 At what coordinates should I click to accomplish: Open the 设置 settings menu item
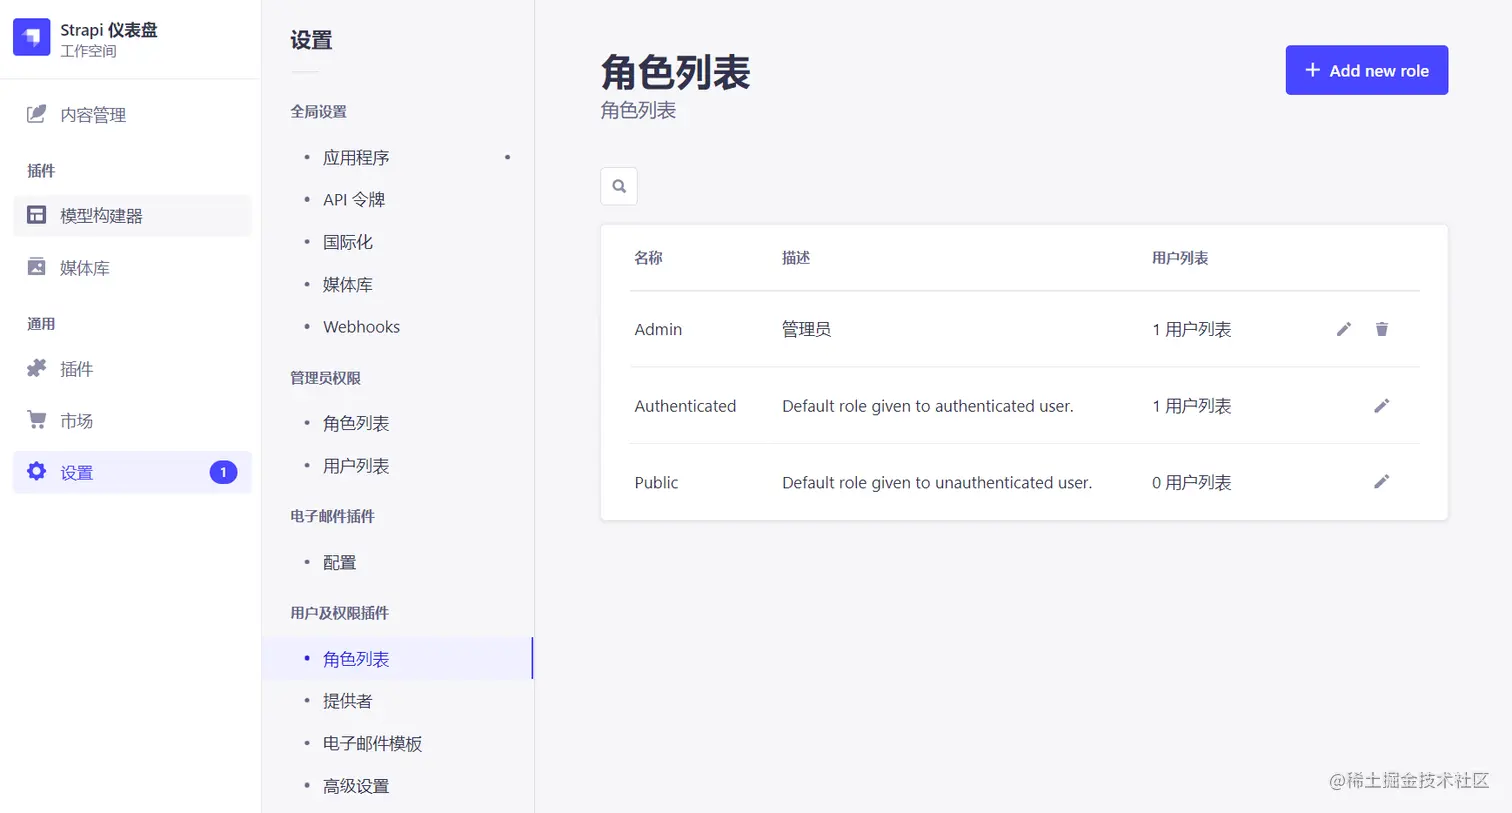coord(132,472)
